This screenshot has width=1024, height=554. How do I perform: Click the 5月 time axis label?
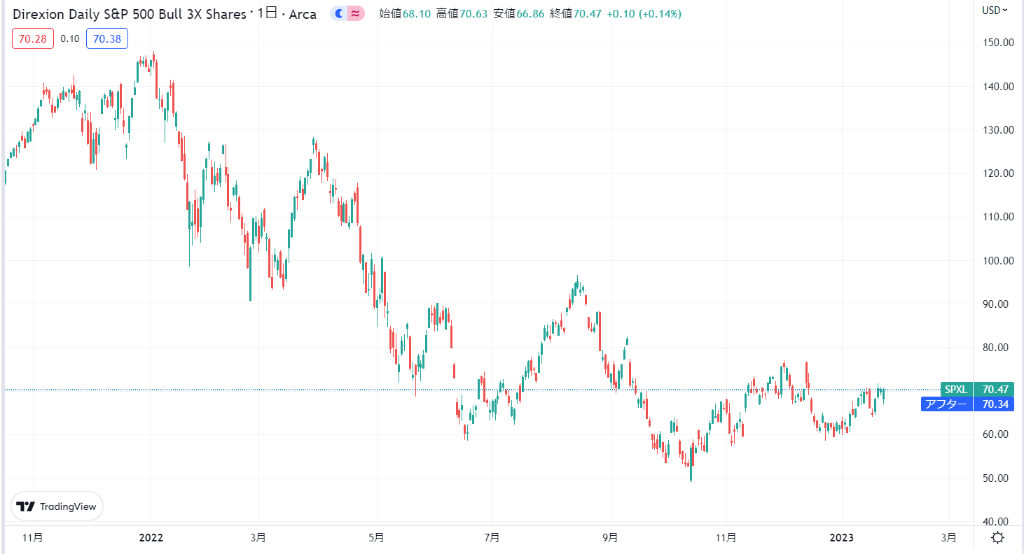coord(376,538)
